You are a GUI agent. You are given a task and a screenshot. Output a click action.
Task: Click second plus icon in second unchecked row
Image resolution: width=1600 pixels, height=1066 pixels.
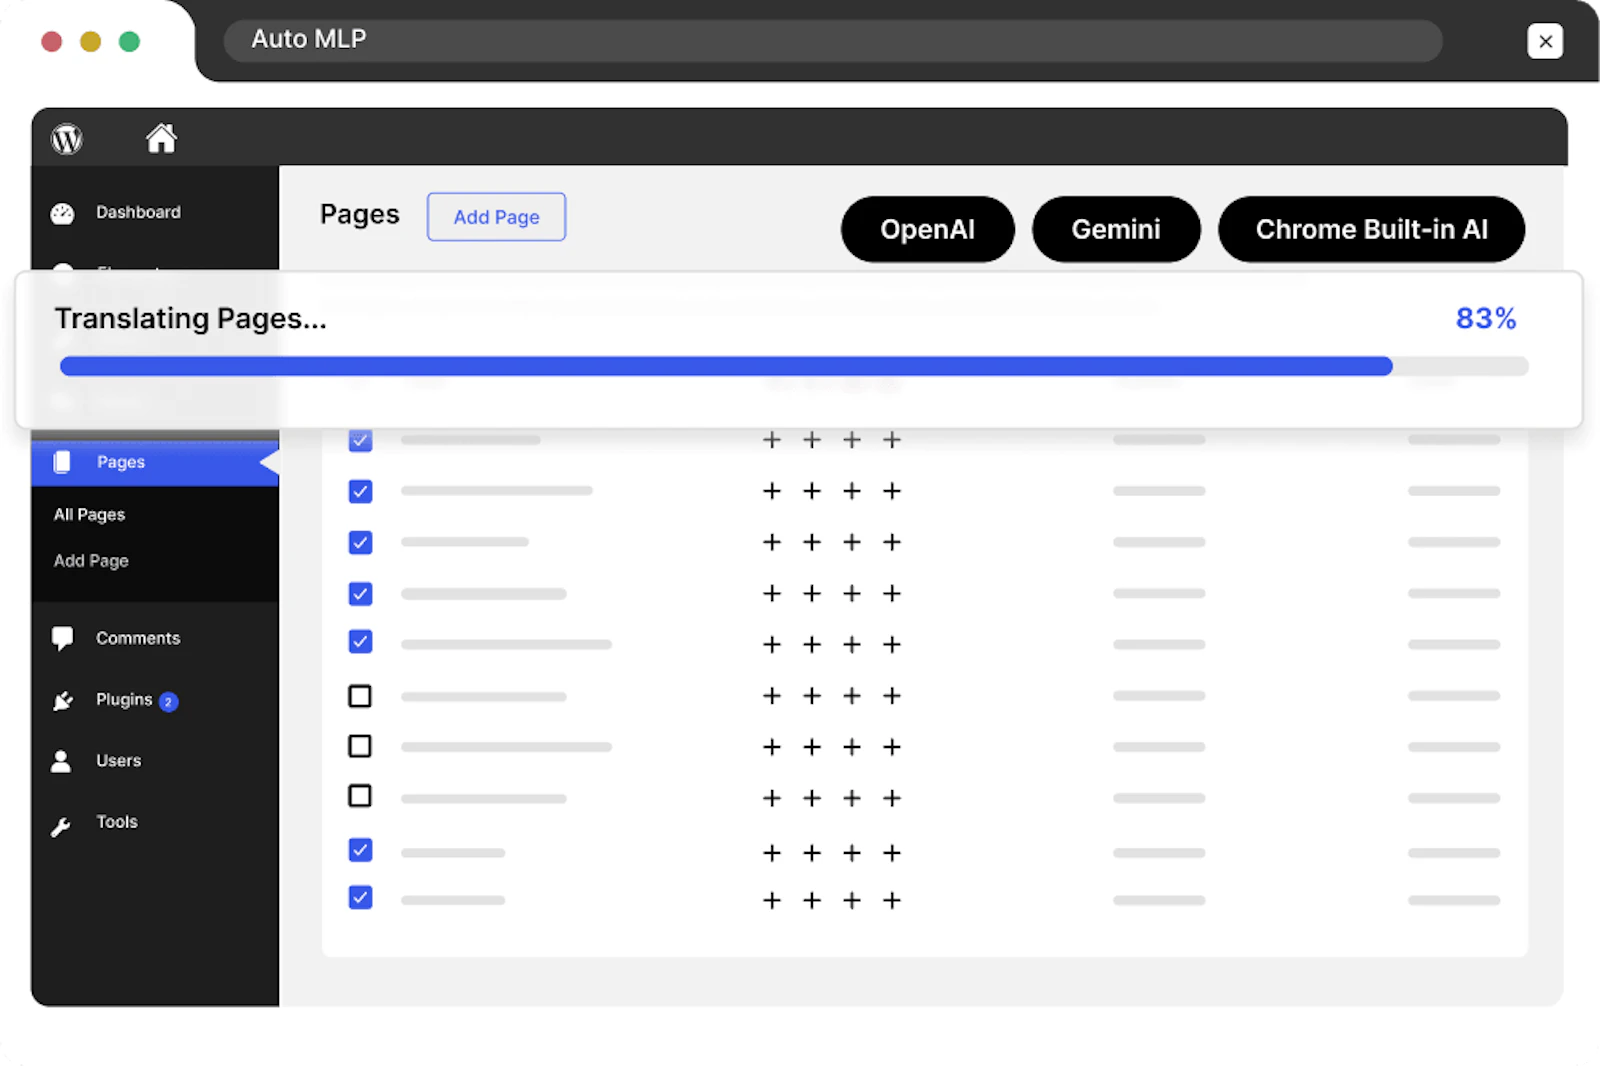(812, 747)
